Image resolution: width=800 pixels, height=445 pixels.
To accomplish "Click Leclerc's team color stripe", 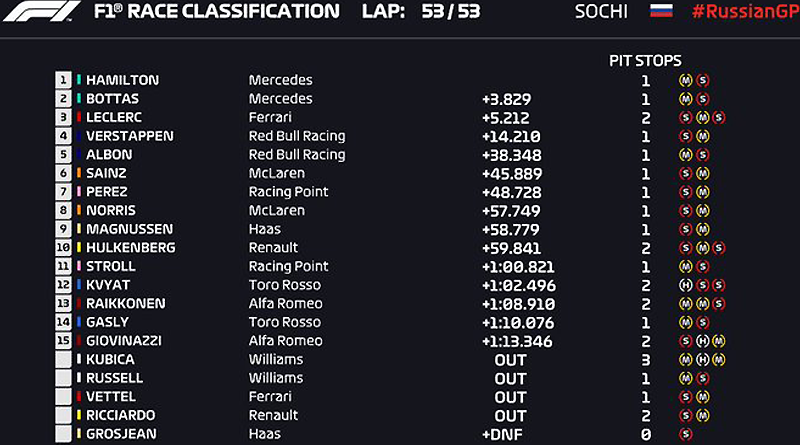I will pos(79,117).
